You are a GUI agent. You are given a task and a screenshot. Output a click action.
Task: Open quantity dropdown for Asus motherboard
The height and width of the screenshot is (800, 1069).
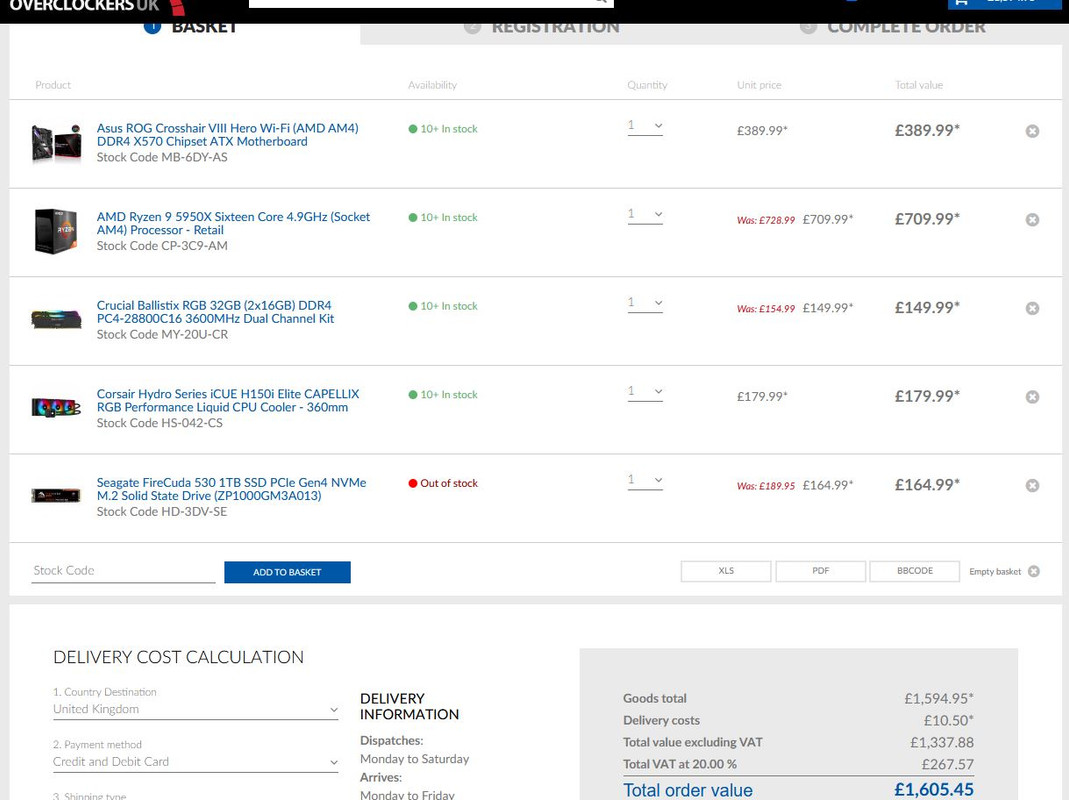coord(645,126)
